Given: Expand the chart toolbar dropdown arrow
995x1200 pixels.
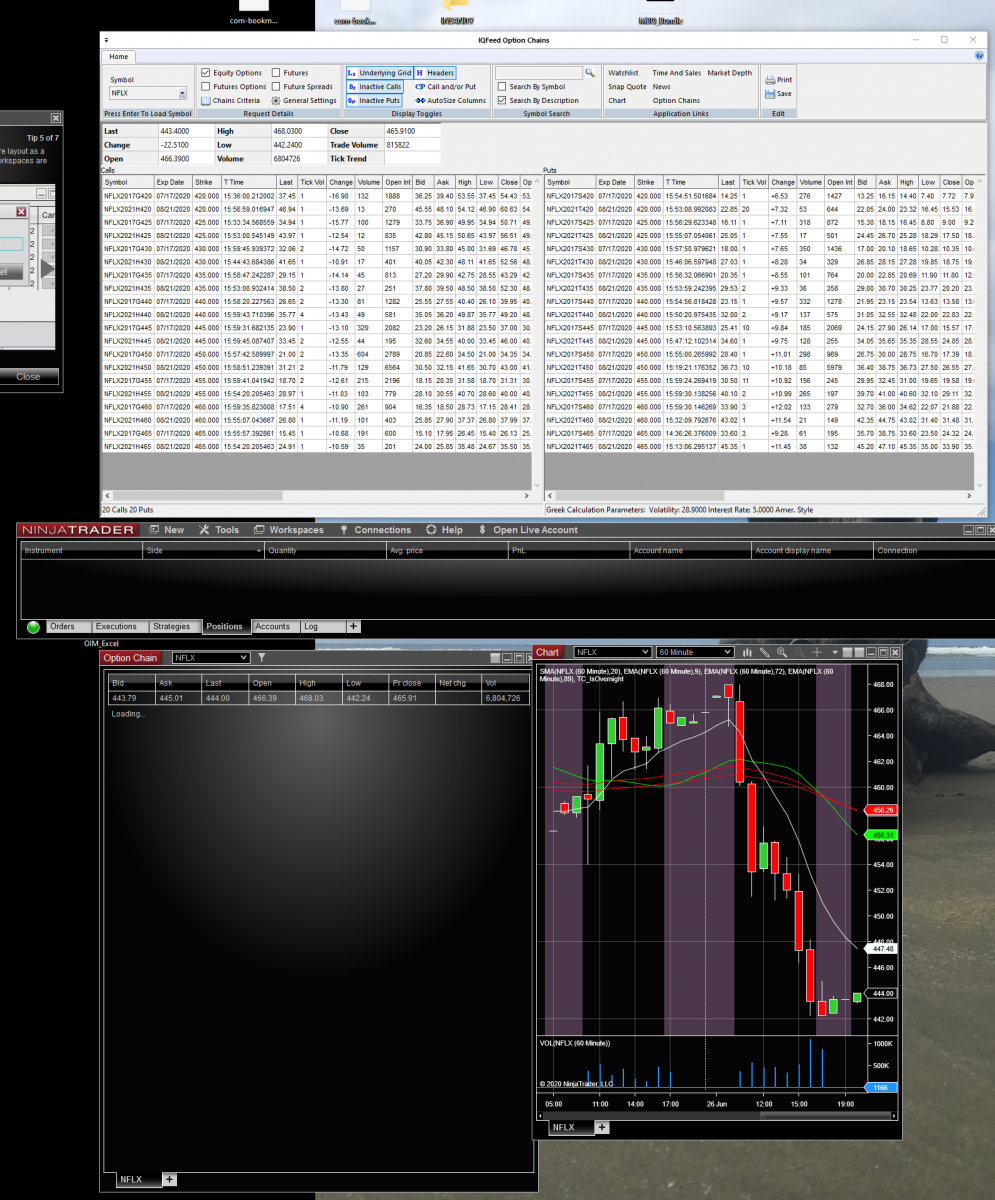Looking at the screenshot, I should 834,652.
